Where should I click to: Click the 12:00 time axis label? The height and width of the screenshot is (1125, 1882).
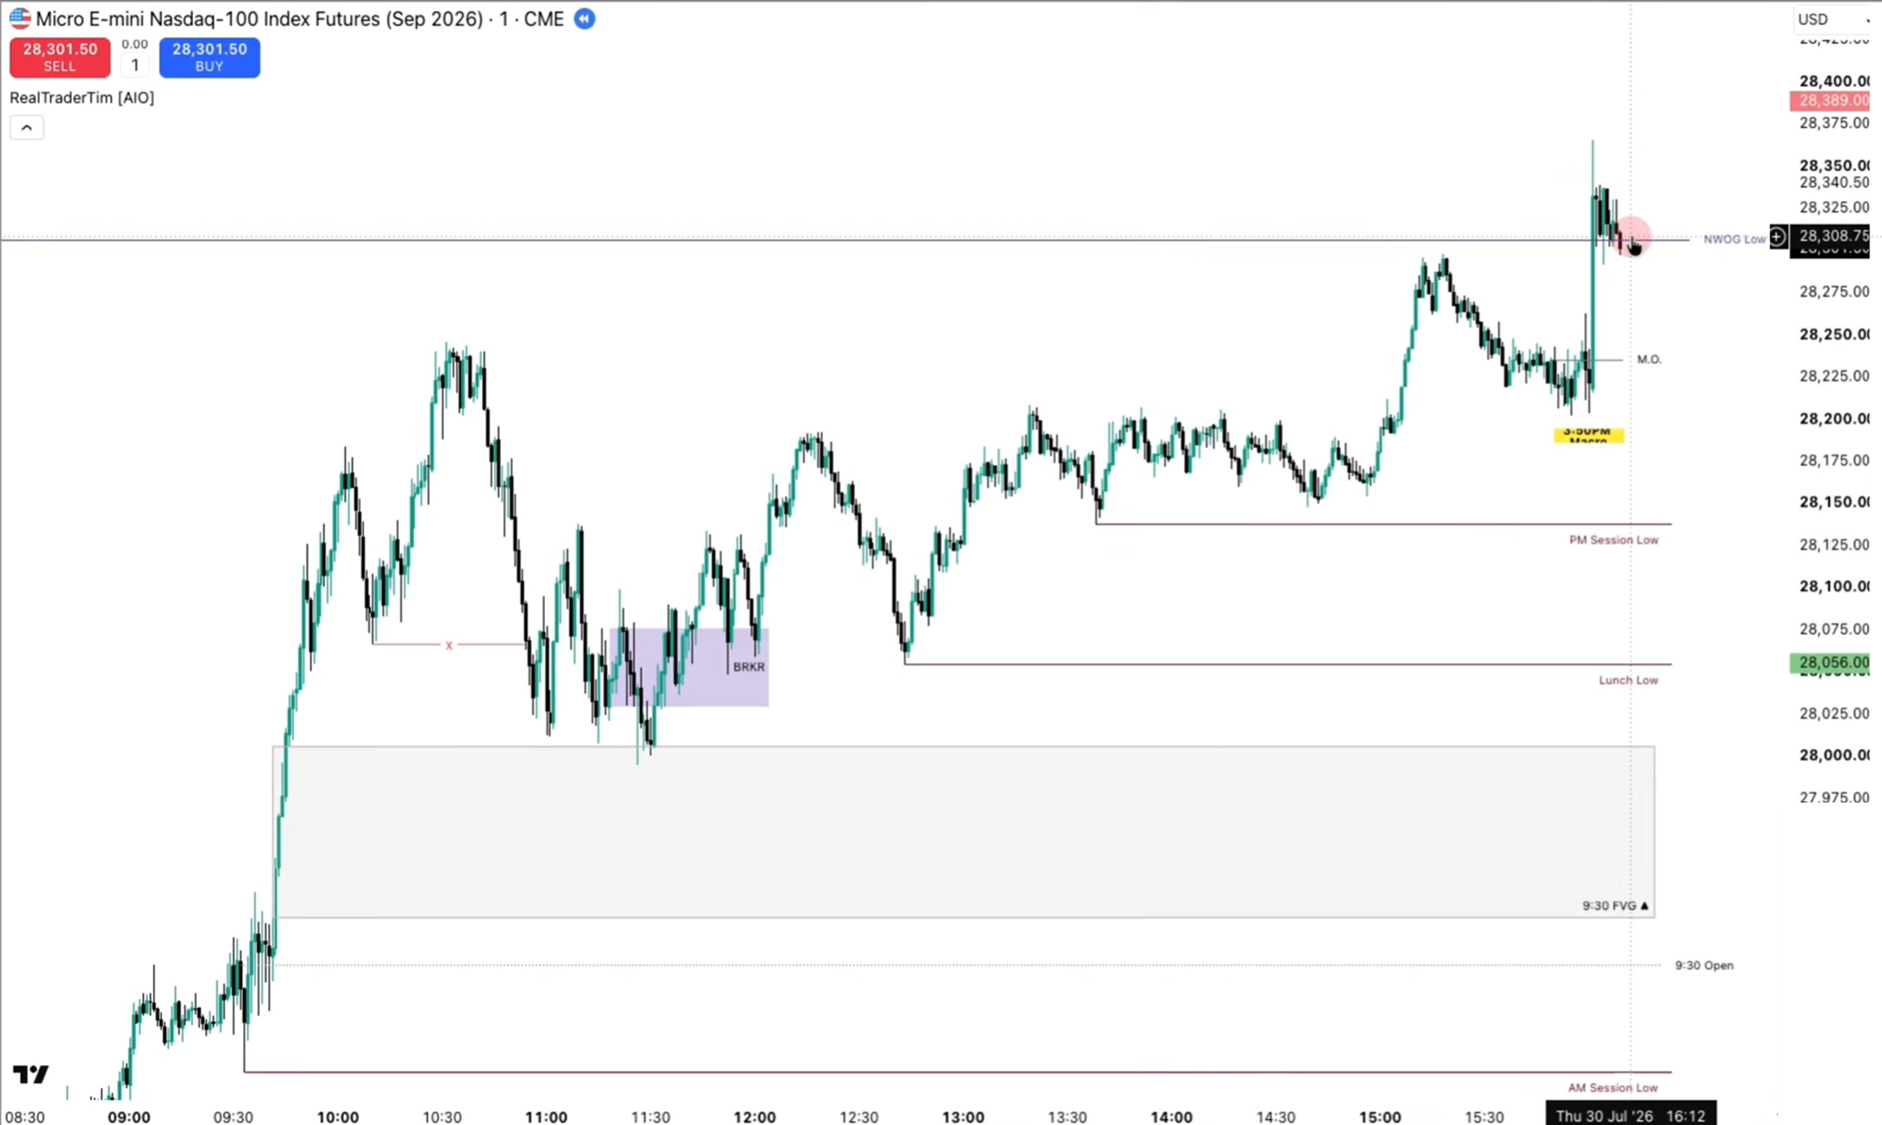pyautogui.click(x=754, y=1117)
